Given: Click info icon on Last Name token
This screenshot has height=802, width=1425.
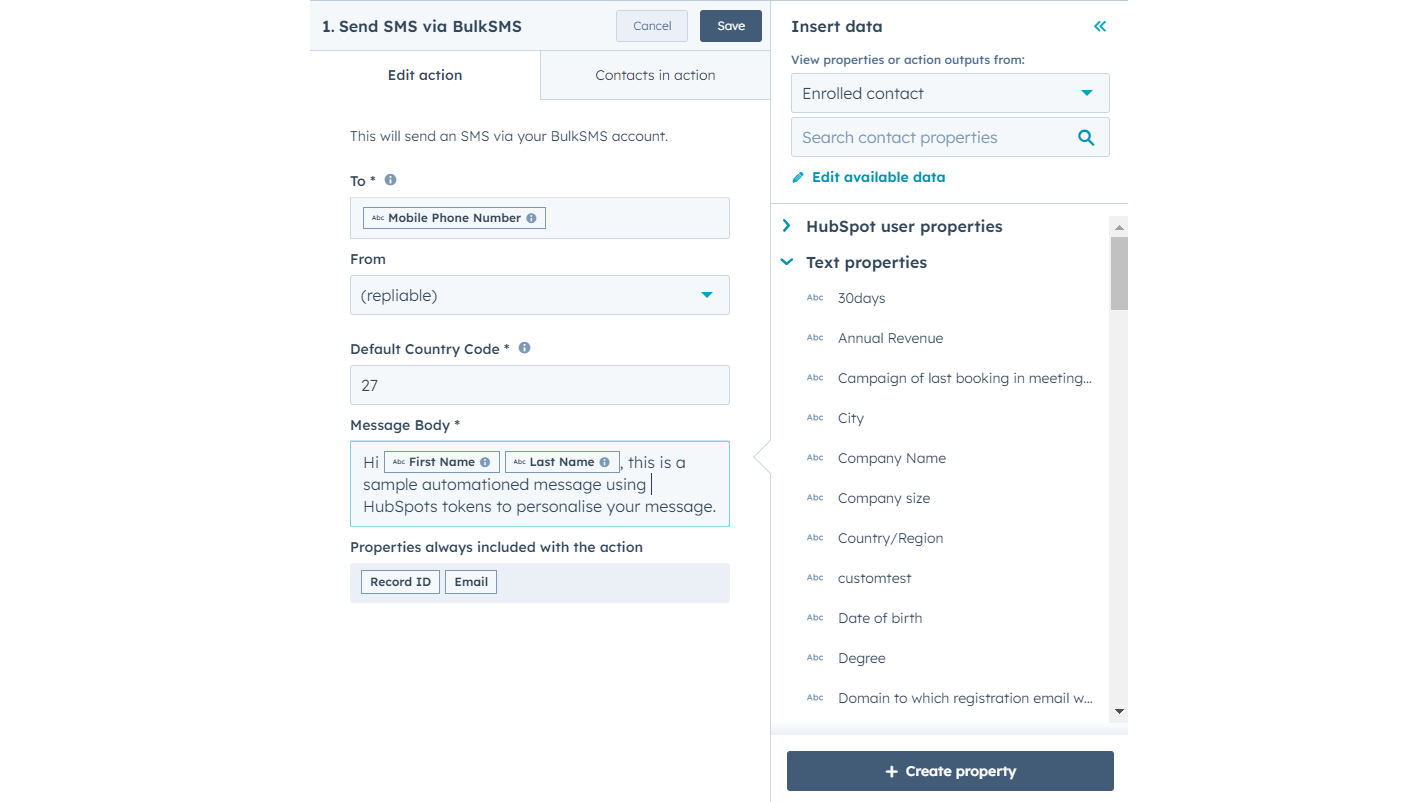Looking at the screenshot, I should tap(604, 462).
